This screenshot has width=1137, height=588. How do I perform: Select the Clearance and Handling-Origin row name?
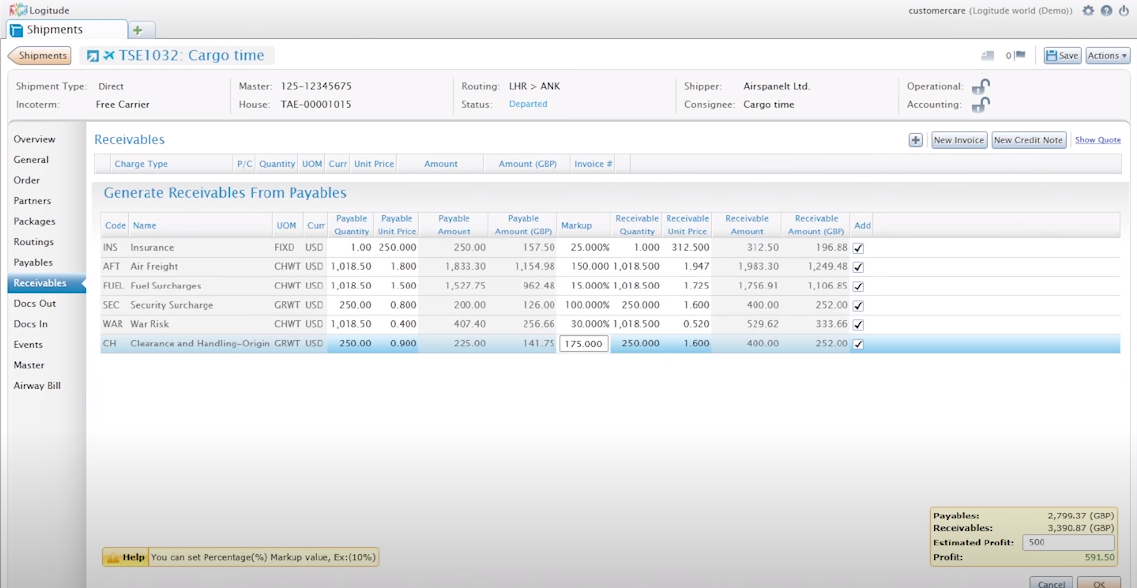200,344
